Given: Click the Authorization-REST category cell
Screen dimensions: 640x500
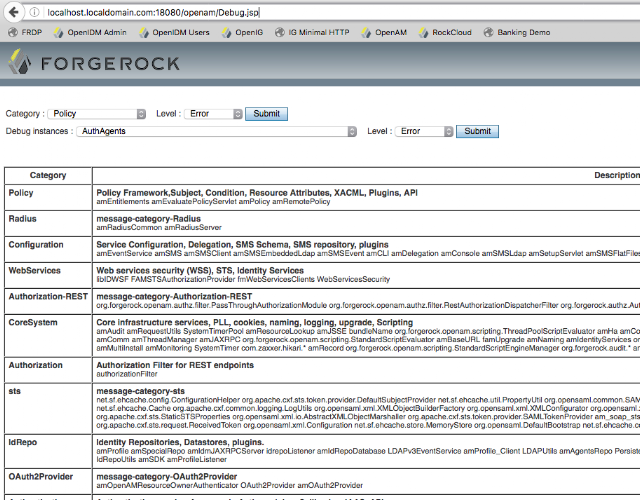Looking at the screenshot, I should point(48,301).
